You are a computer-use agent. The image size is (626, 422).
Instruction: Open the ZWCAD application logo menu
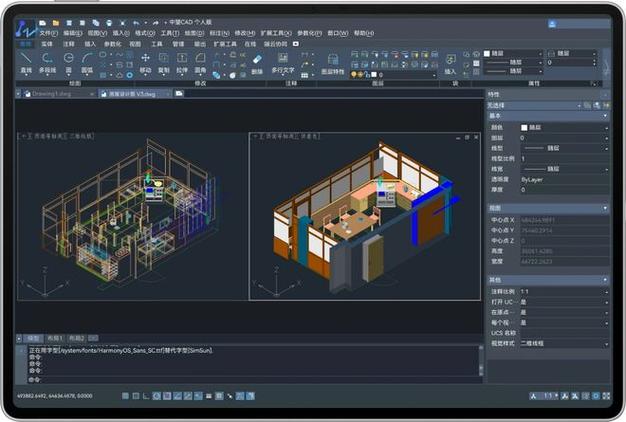(26, 28)
